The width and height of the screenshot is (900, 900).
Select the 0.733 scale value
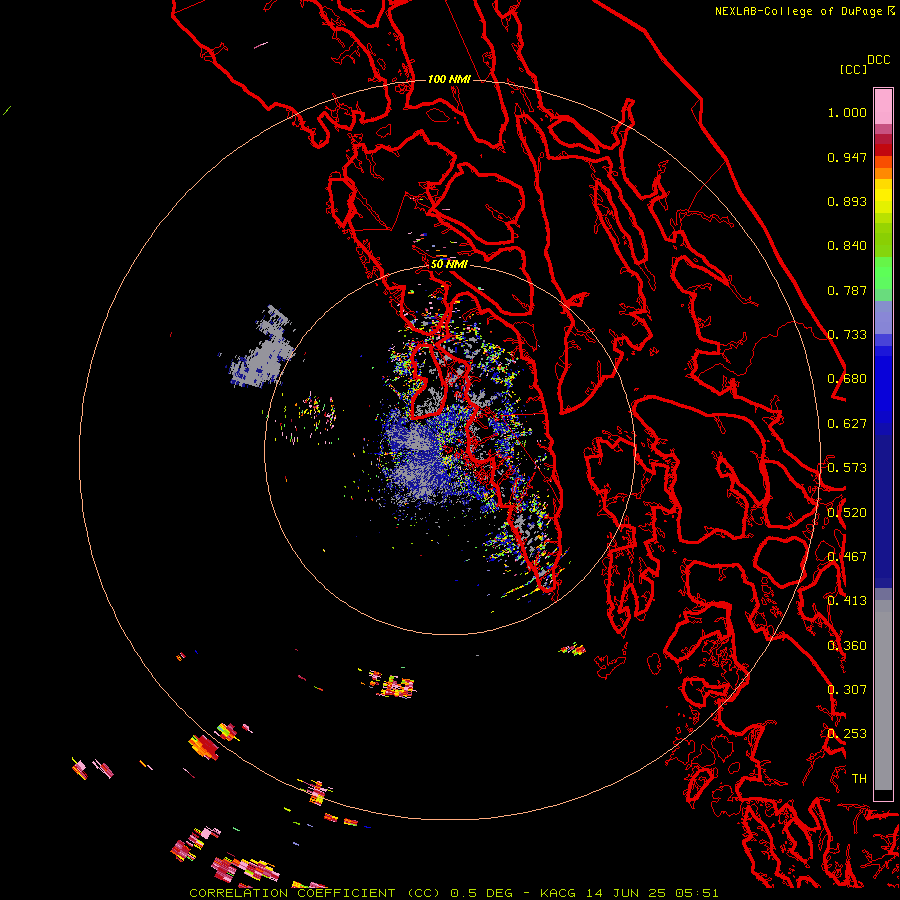point(847,335)
